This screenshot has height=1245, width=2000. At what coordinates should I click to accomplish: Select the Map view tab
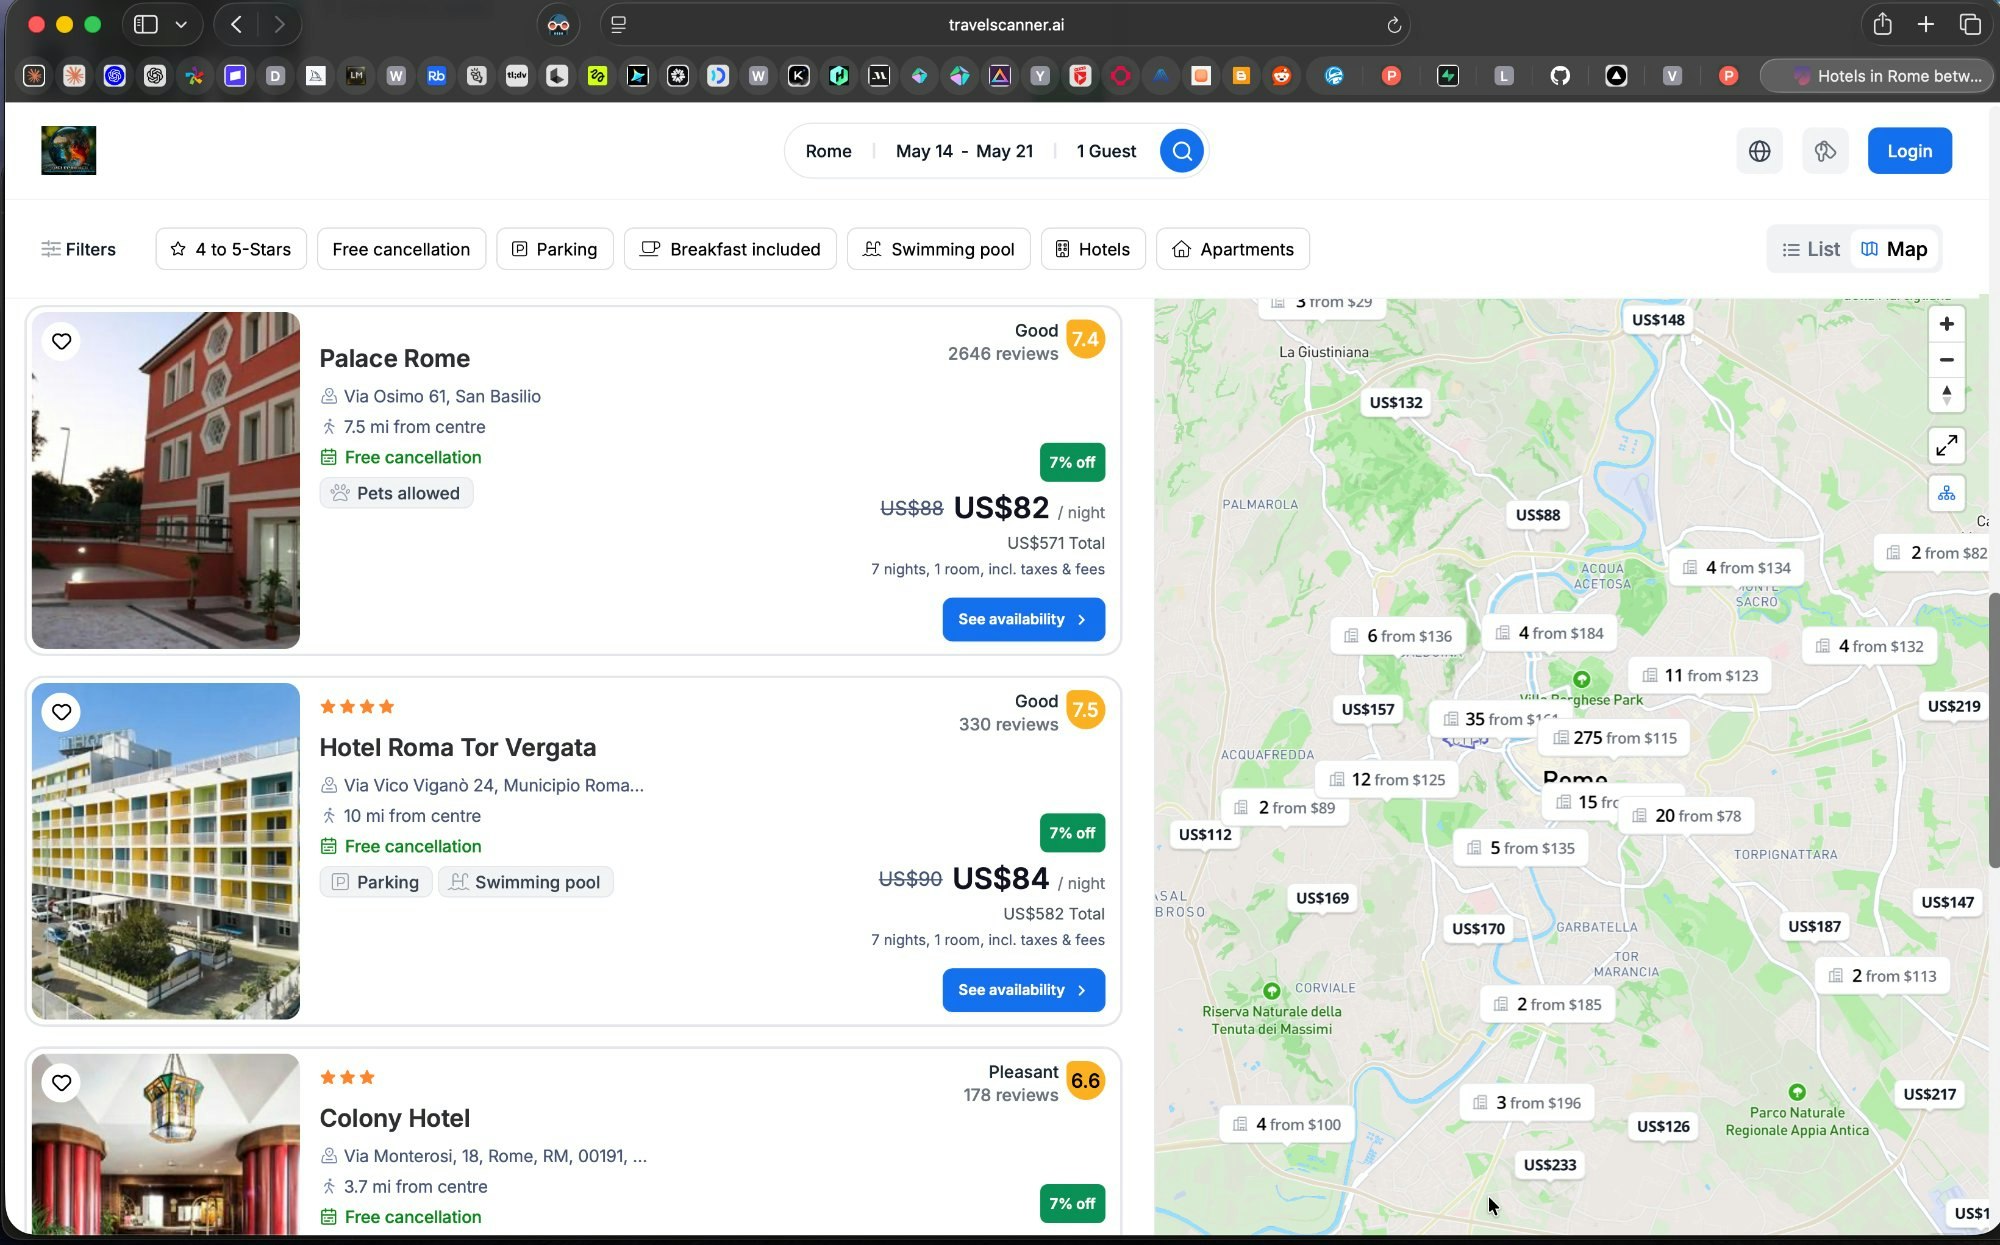(1894, 249)
